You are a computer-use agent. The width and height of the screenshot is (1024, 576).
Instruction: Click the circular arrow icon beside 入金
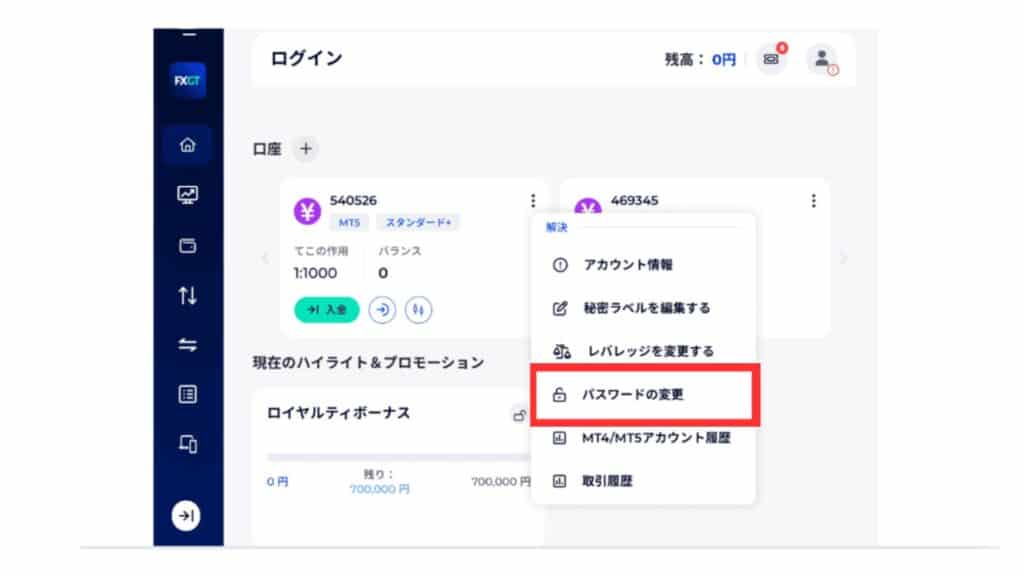382,310
